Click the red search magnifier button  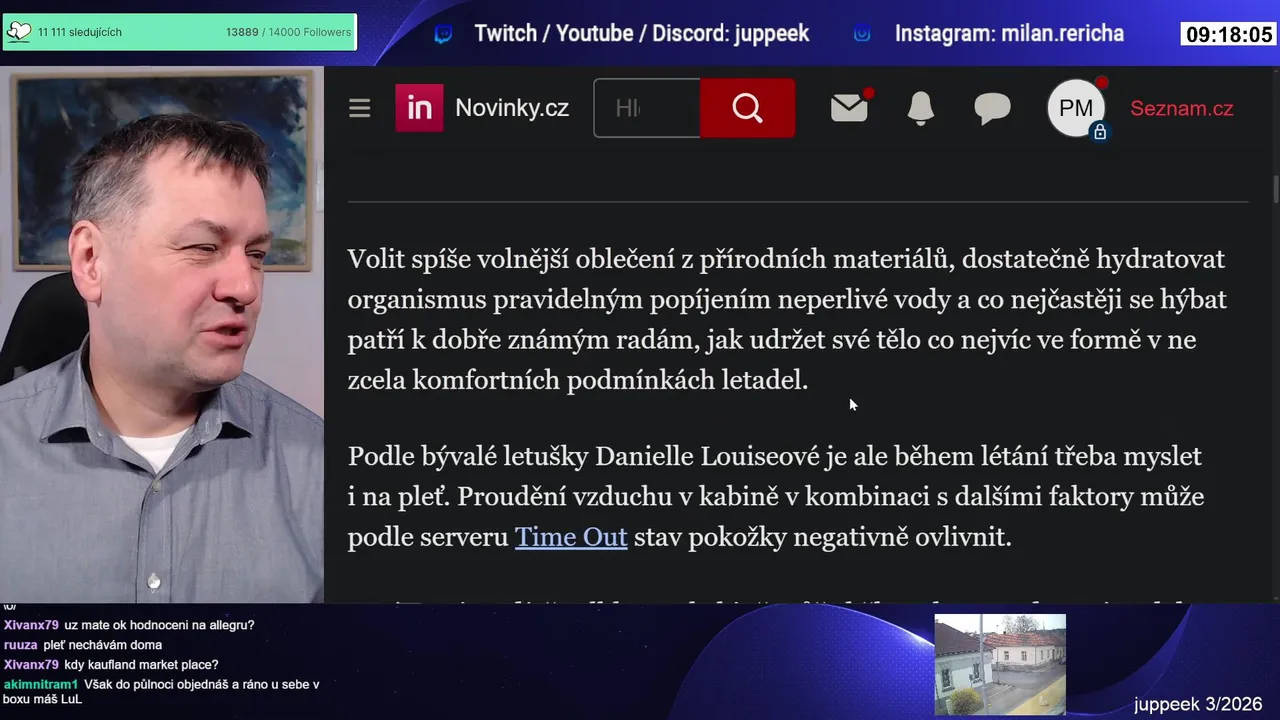pos(748,108)
